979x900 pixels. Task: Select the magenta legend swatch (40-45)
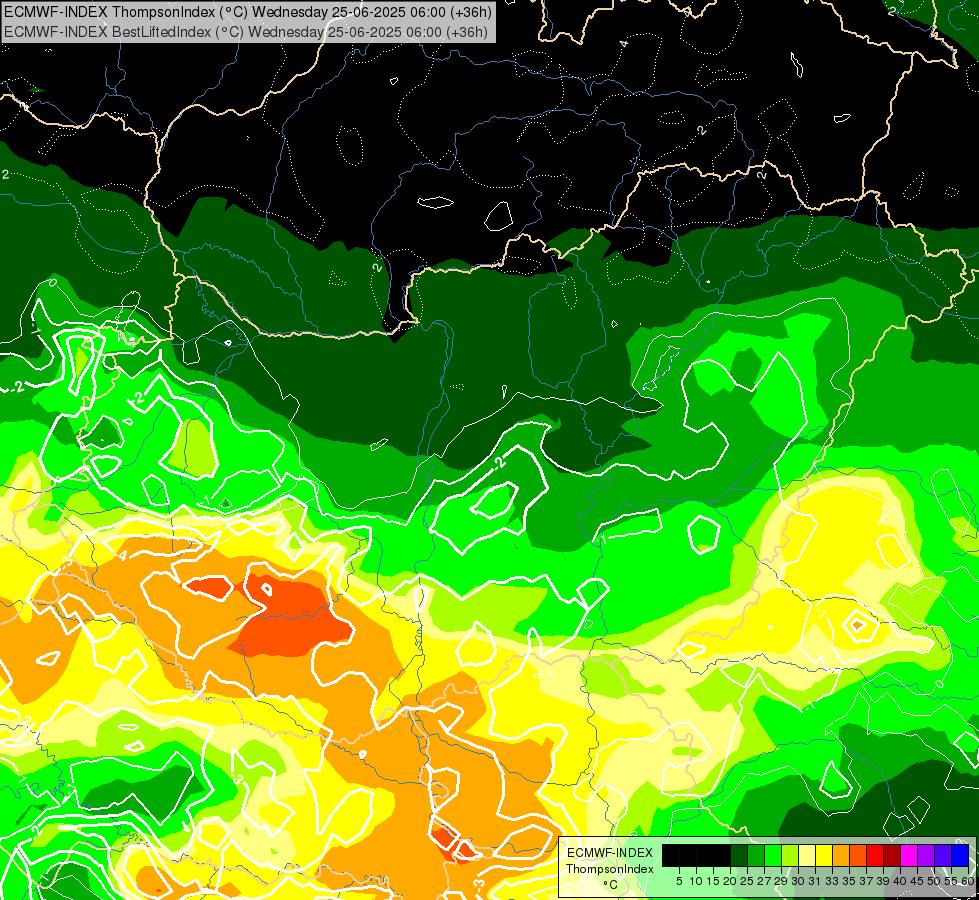click(909, 855)
